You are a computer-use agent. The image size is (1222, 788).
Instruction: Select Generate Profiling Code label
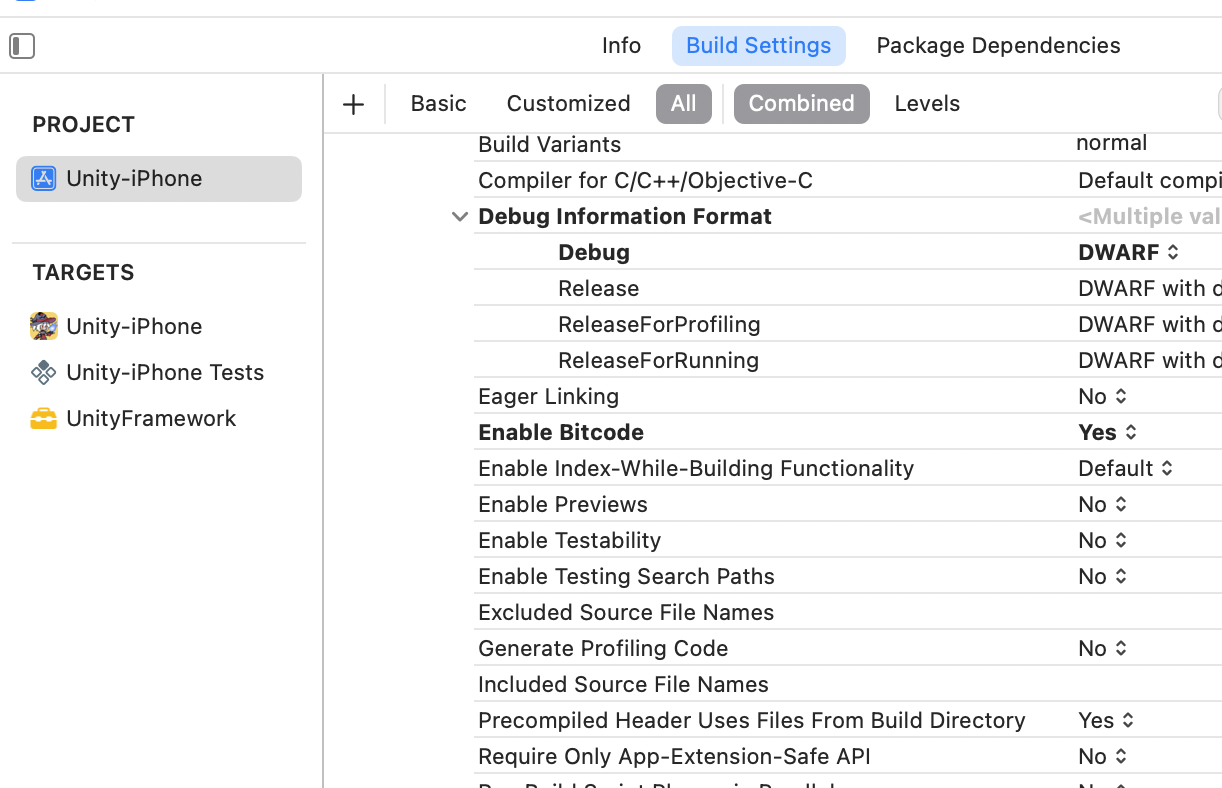603,648
